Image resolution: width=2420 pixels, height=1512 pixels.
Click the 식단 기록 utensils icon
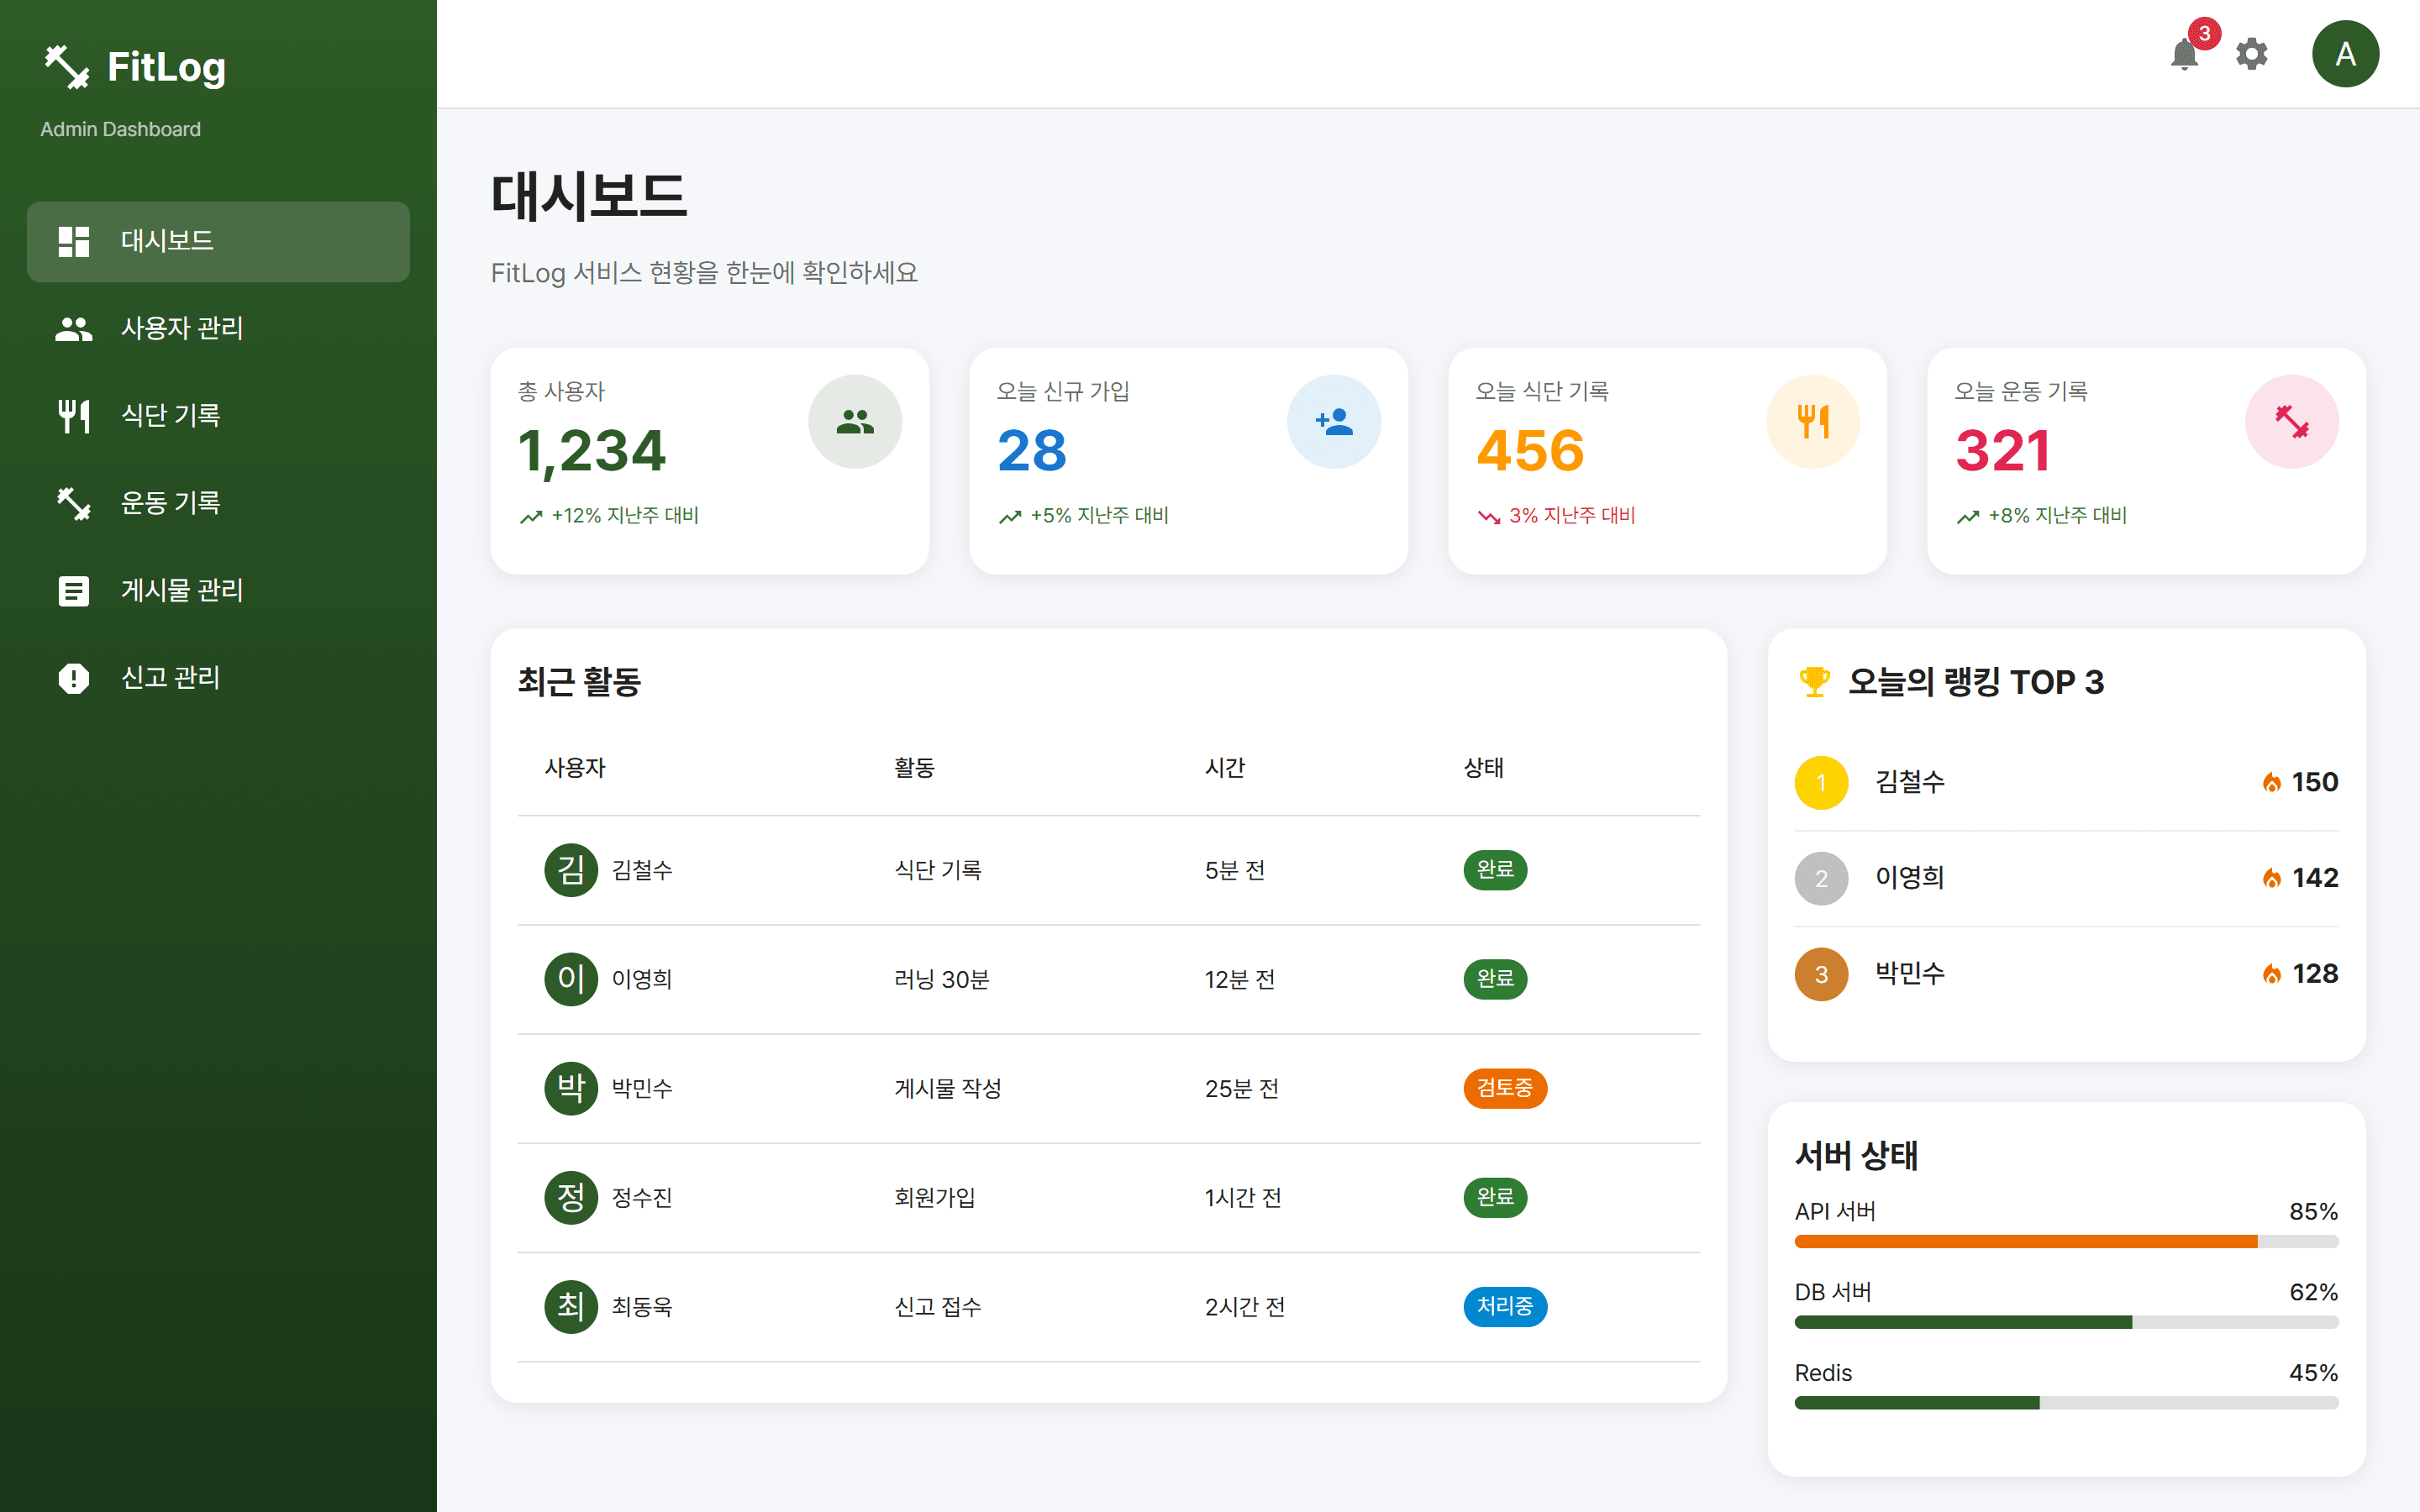tap(73, 415)
